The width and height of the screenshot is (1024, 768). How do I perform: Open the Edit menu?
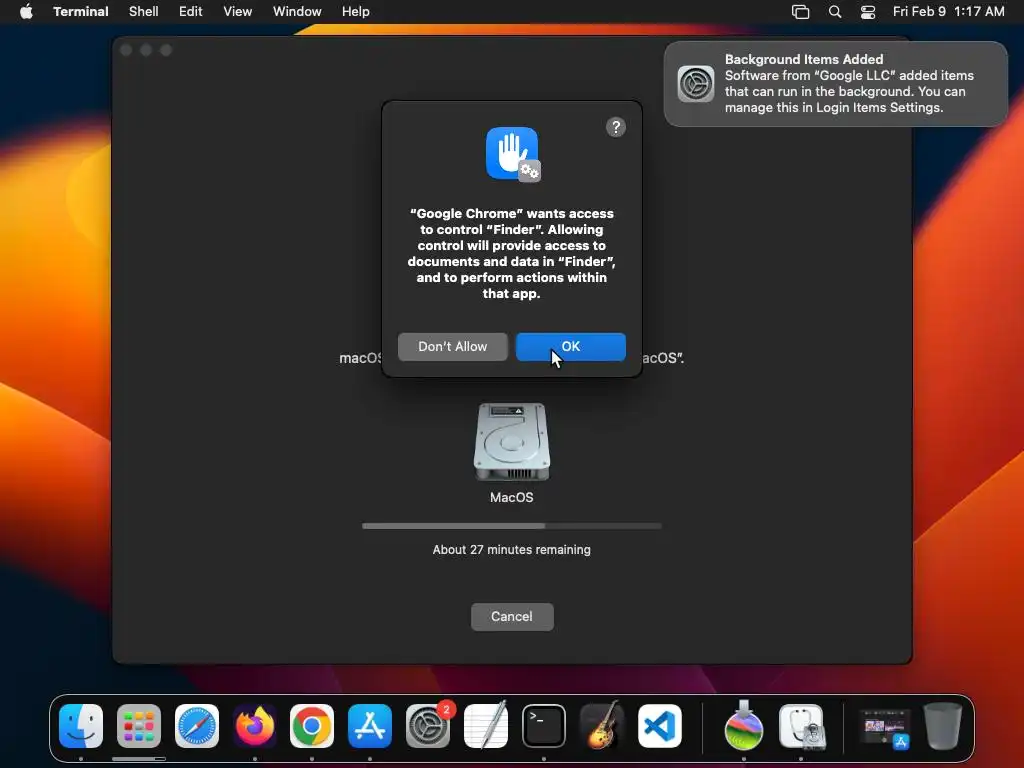pyautogui.click(x=191, y=12)
